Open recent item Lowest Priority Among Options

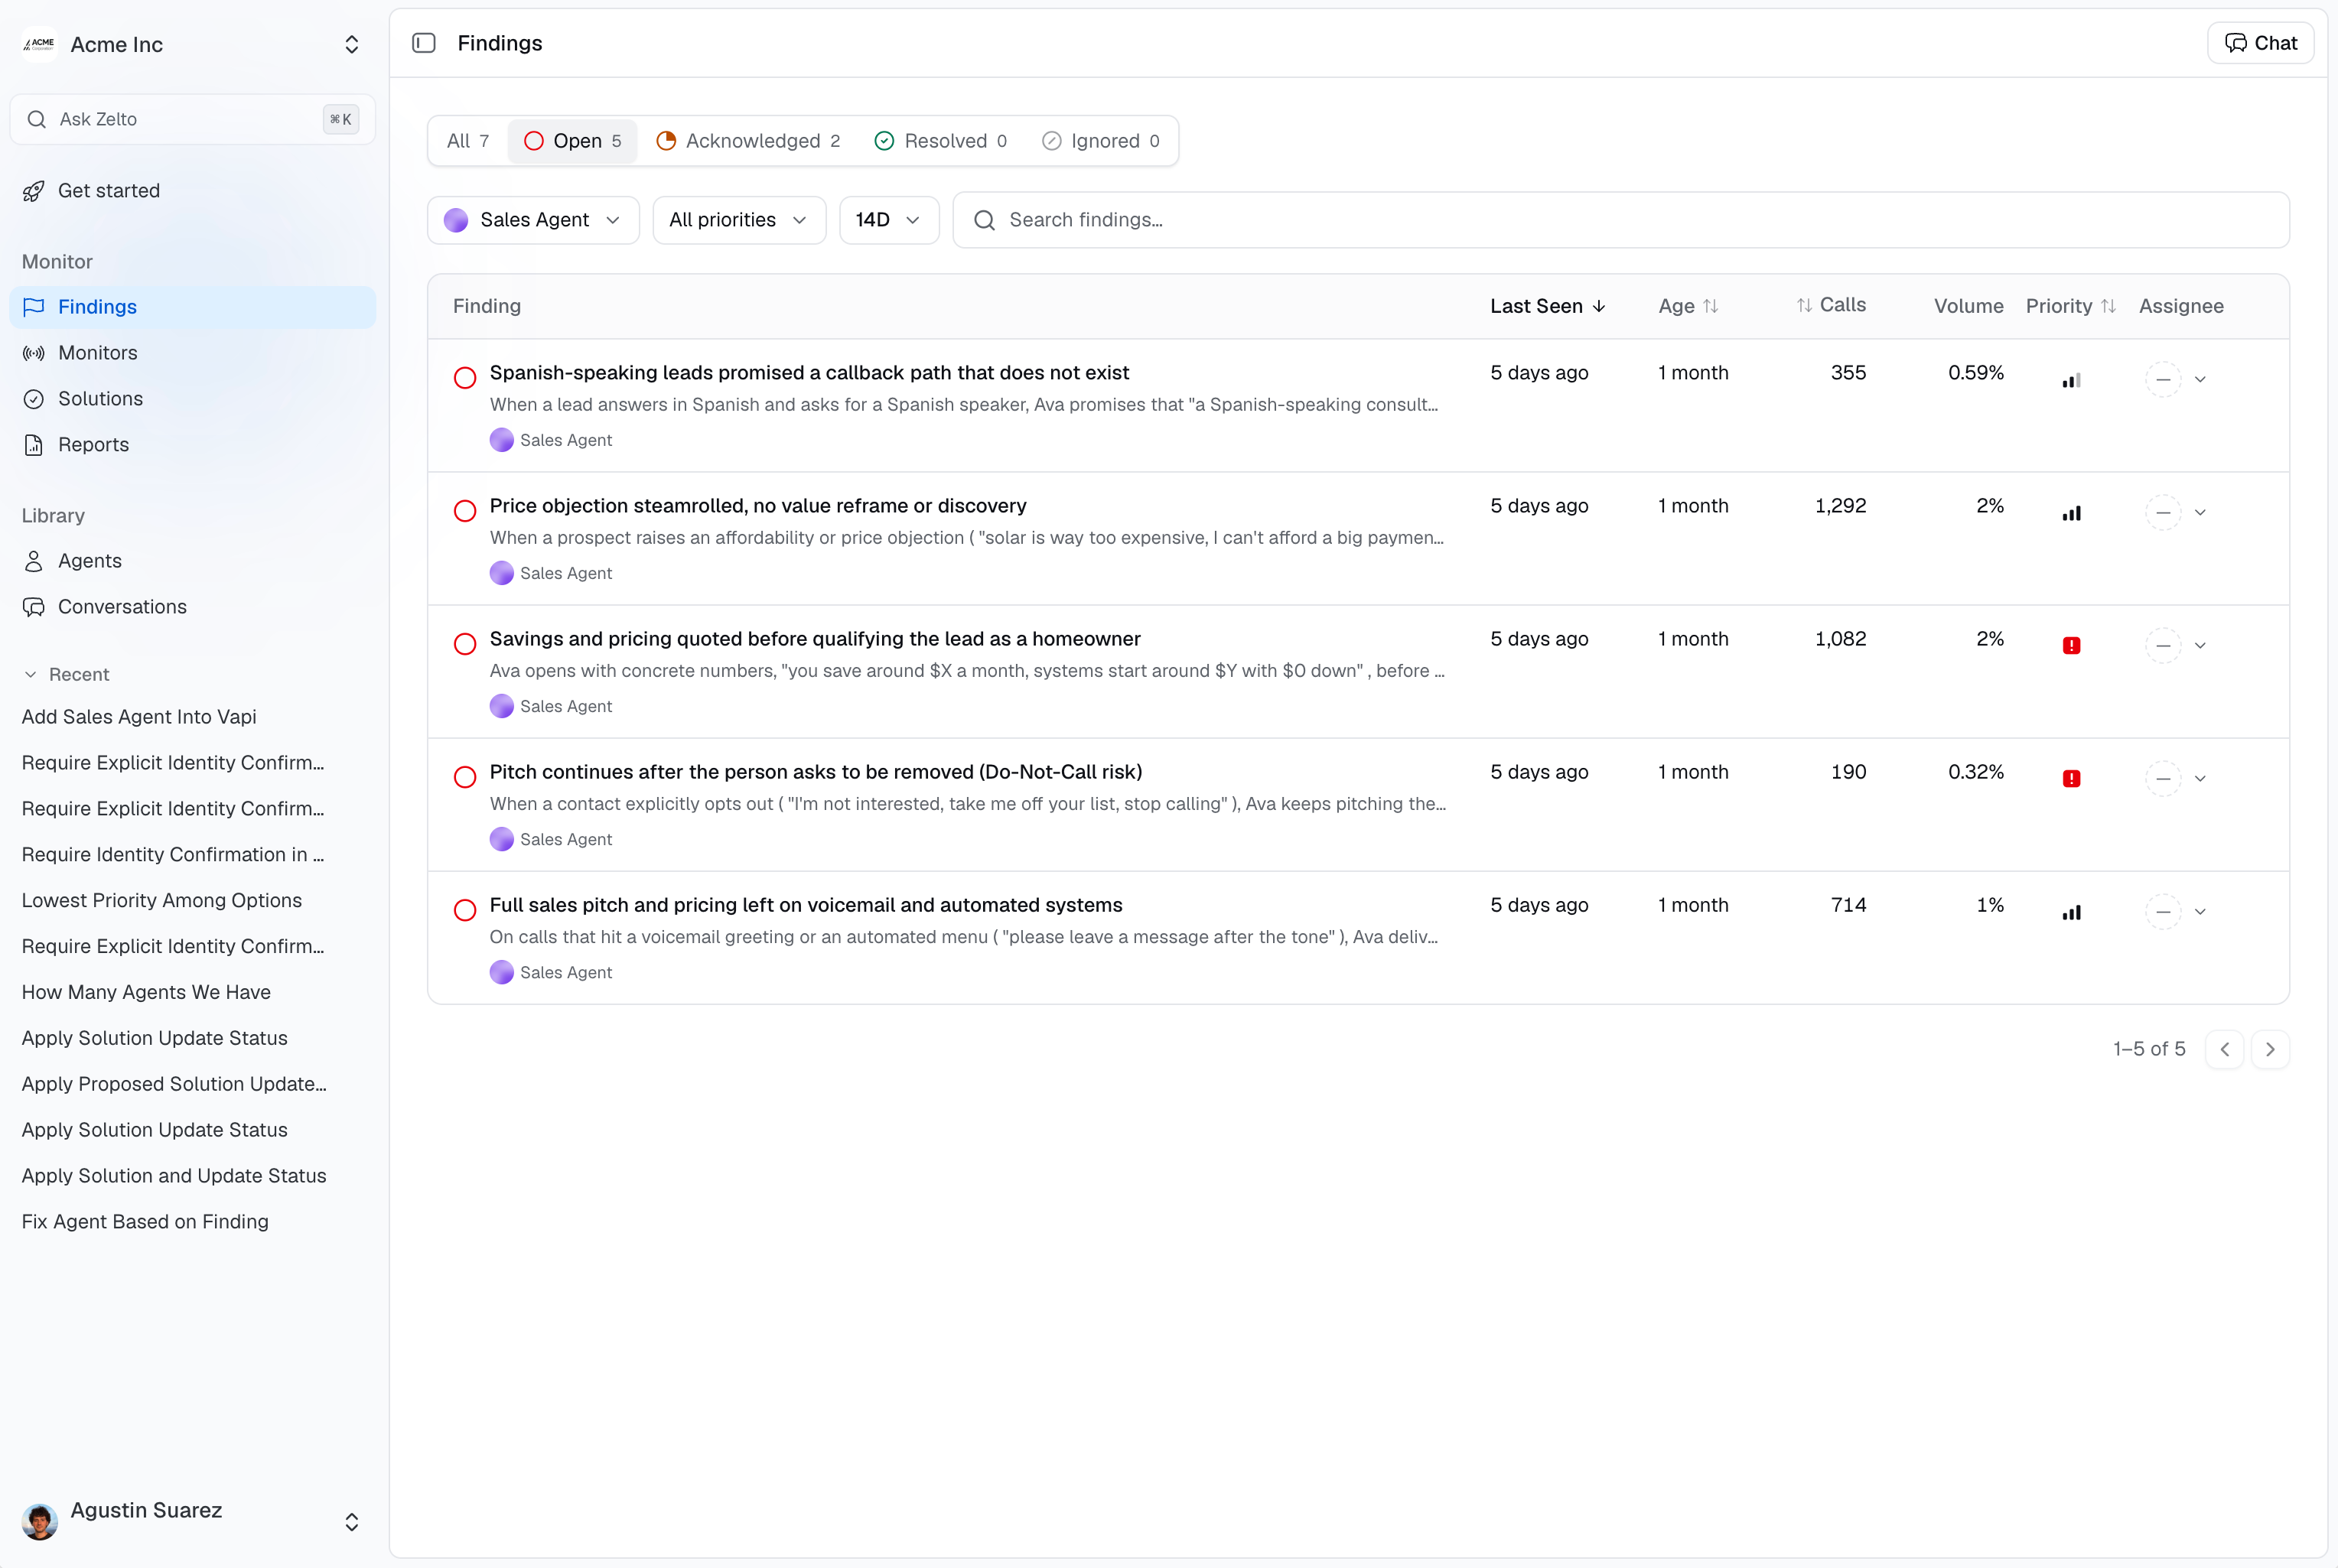point(162,900)
